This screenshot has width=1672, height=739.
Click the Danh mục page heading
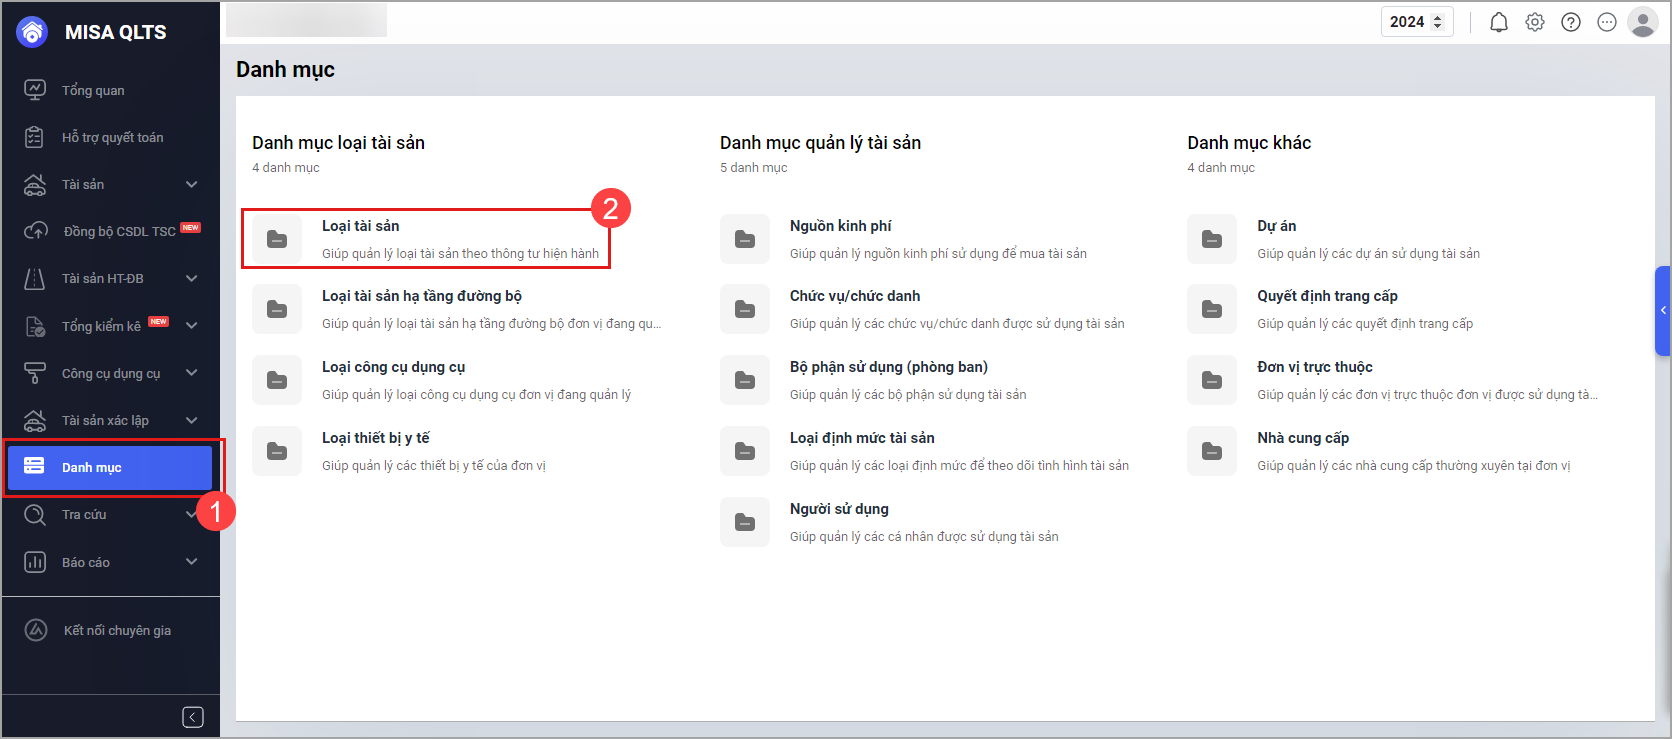click(x=285, y=69)
